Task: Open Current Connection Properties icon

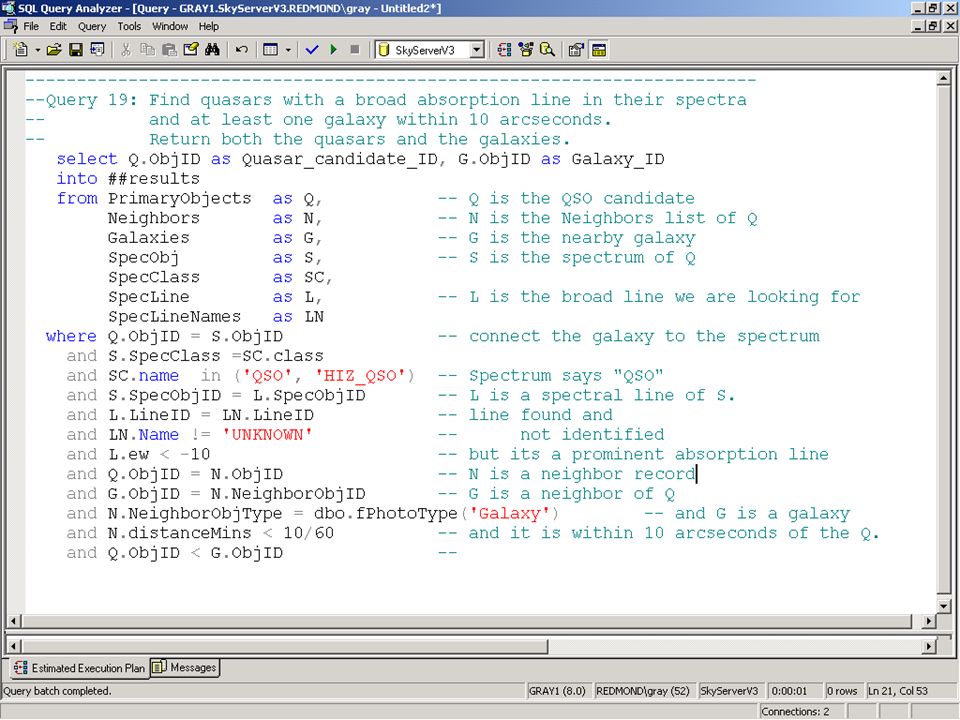Action: click(x=576, y=50)
